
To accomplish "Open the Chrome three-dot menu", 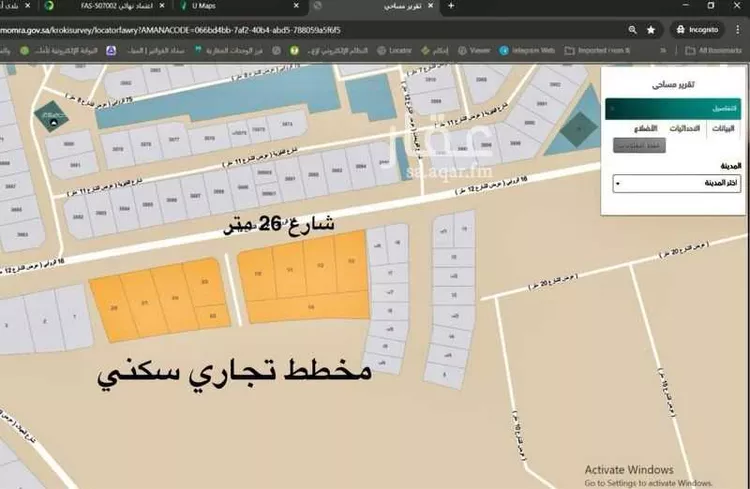I will 738,30.
